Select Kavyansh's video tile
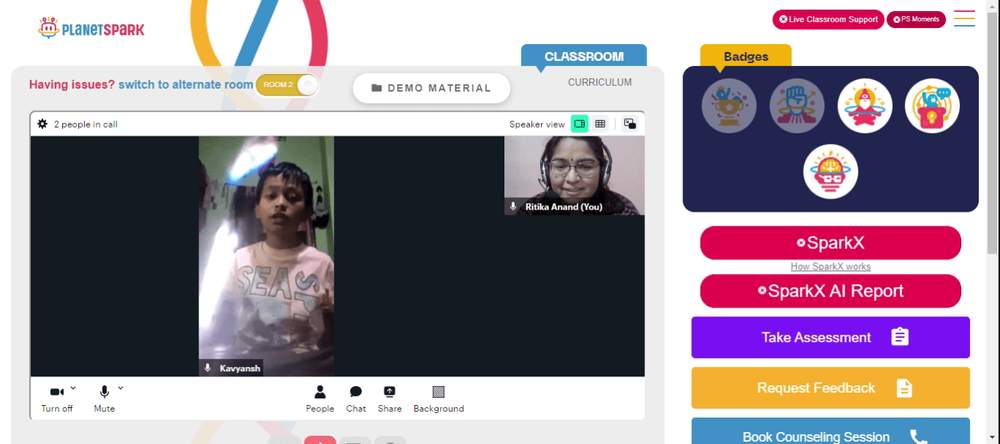The height and width of the screenshot is (444, 1000). click(x=266, y=256)
